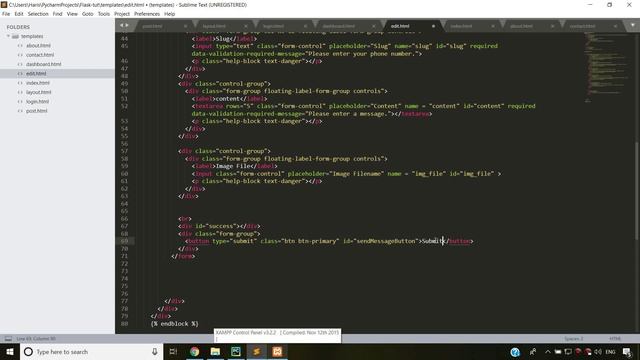Toggle the sidebar panel switcher icon in status bar
The width and height of the screenshot is (640, 360).
pyautogui.click(x=8, y=338)
